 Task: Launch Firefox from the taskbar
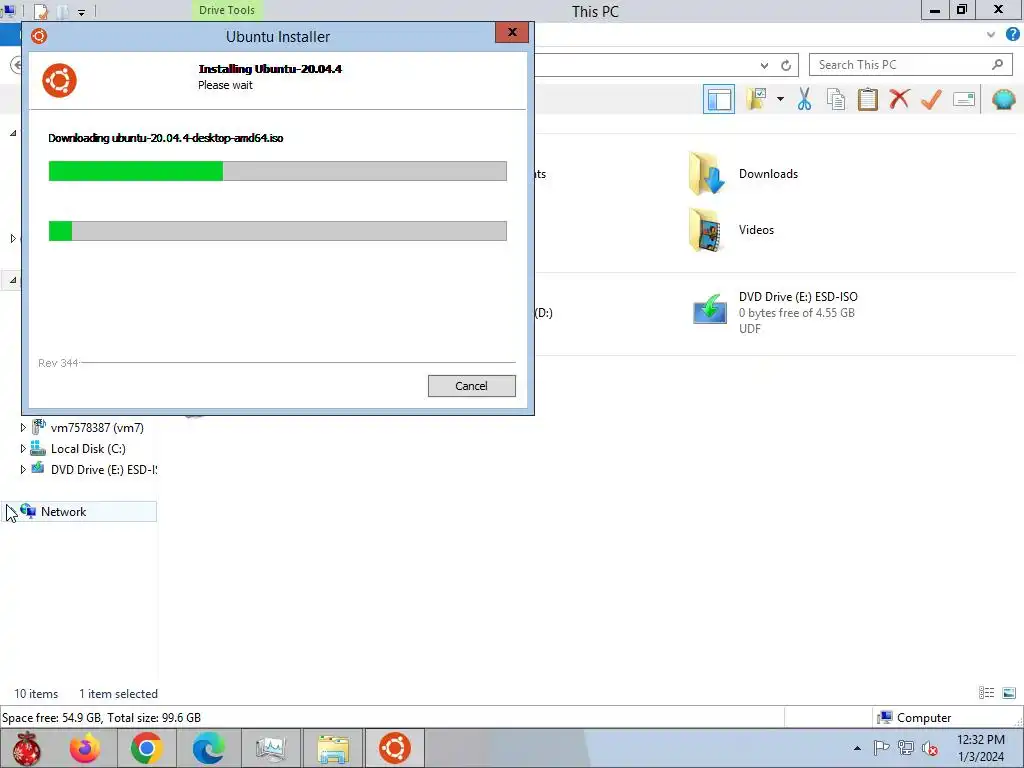tap(85, 748)
